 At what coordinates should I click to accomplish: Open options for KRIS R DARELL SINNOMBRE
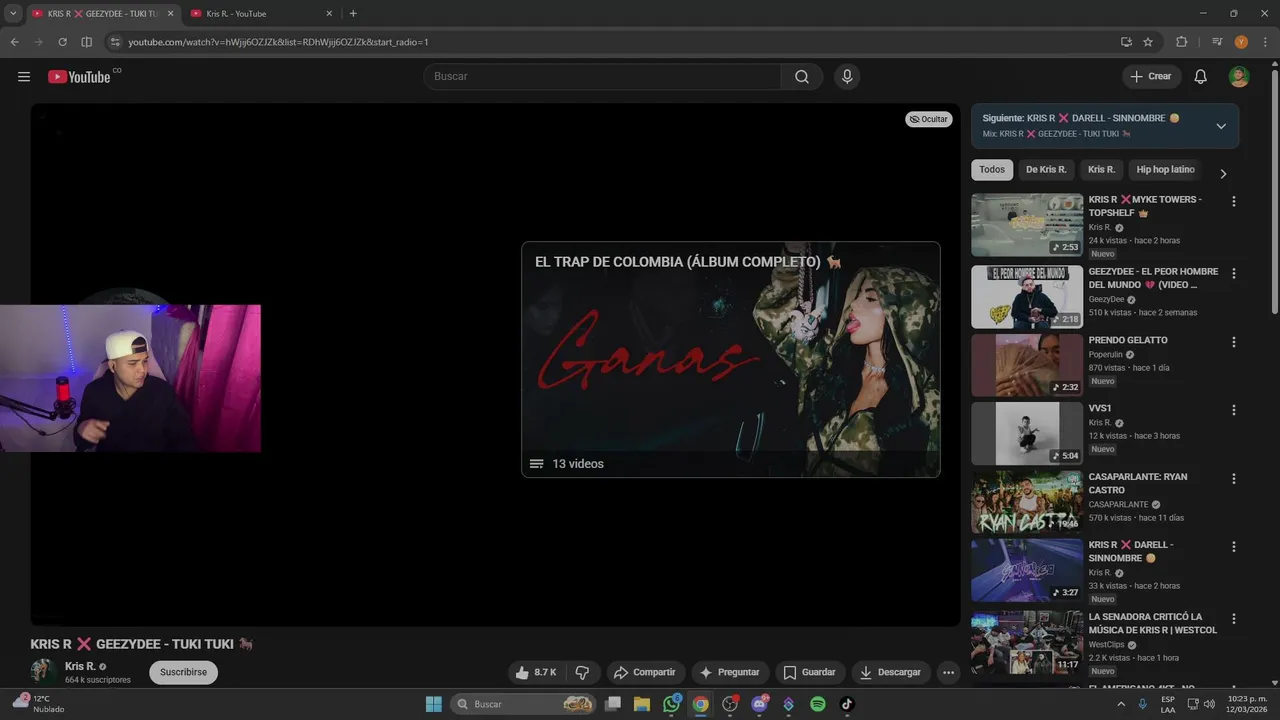coord(1233,547)
